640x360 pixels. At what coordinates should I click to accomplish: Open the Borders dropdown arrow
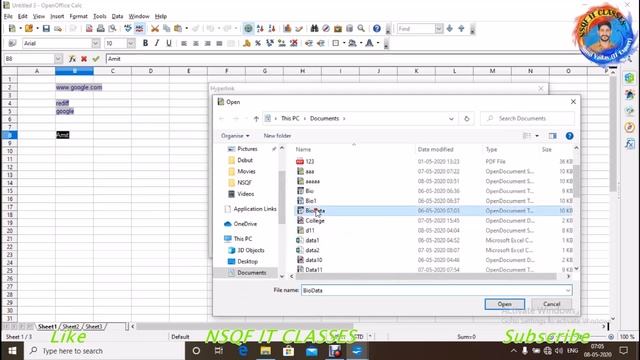pyautogui.click(x=344, y=43)
